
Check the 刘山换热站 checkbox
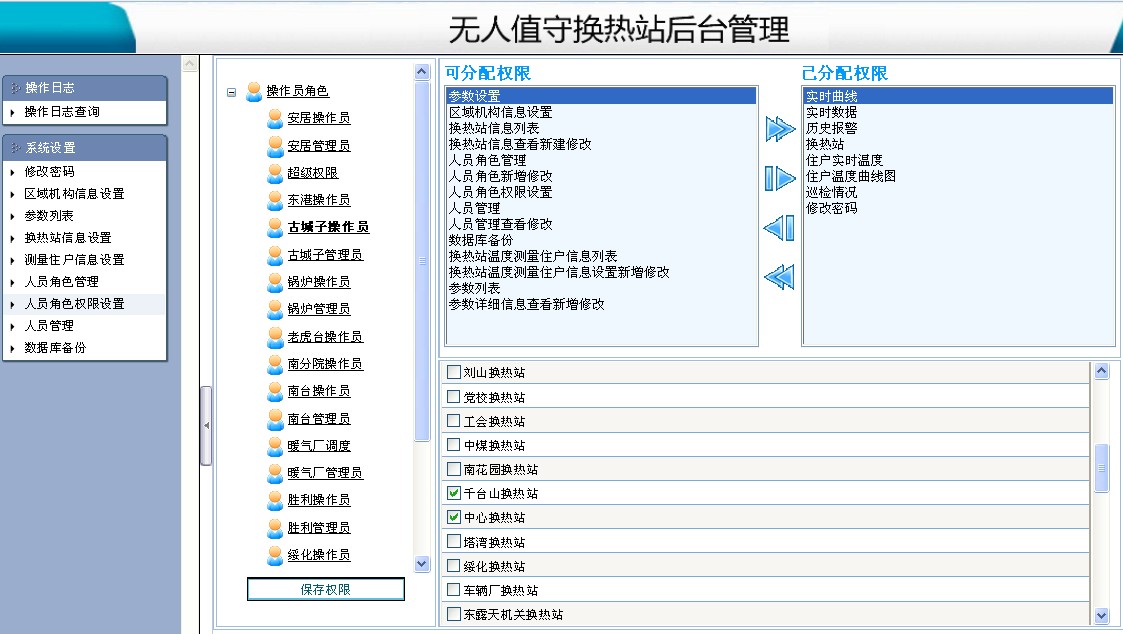coord(454,372)
